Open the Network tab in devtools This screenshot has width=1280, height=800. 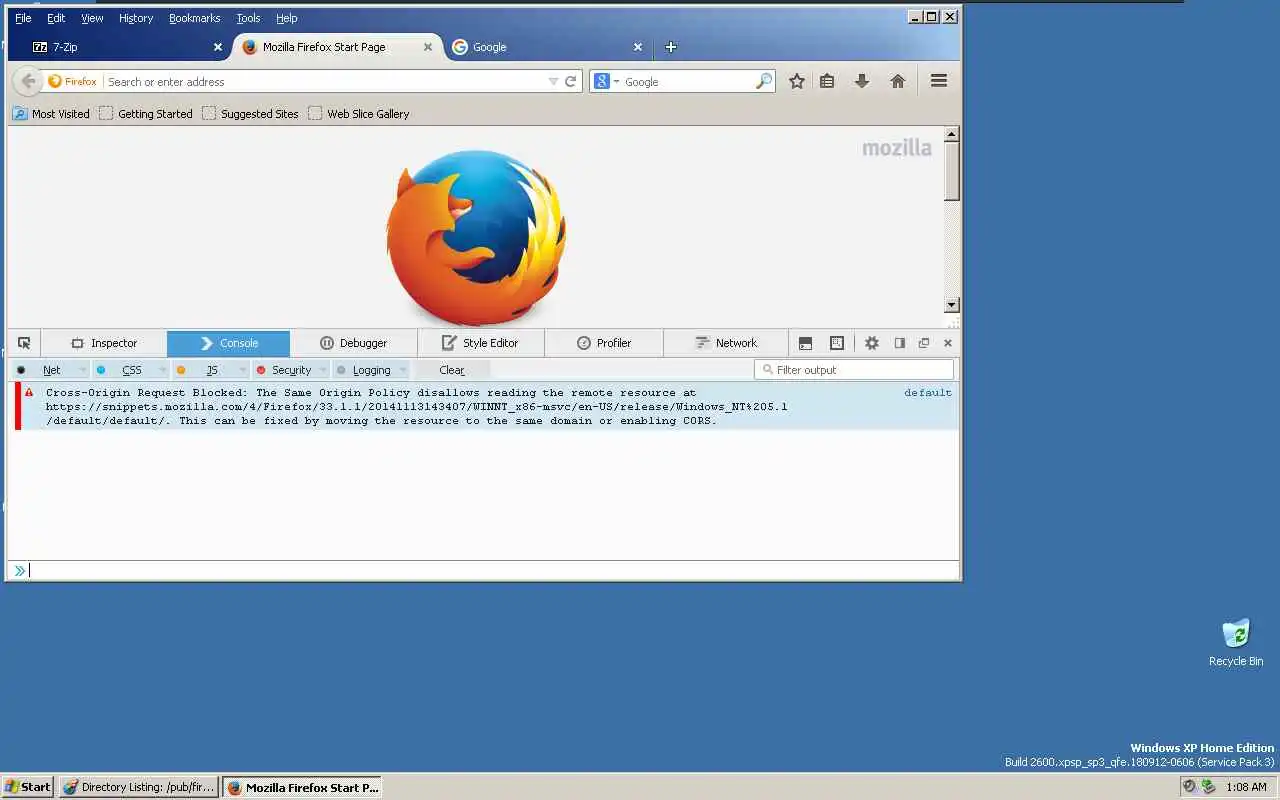click(x=727, y=343)
